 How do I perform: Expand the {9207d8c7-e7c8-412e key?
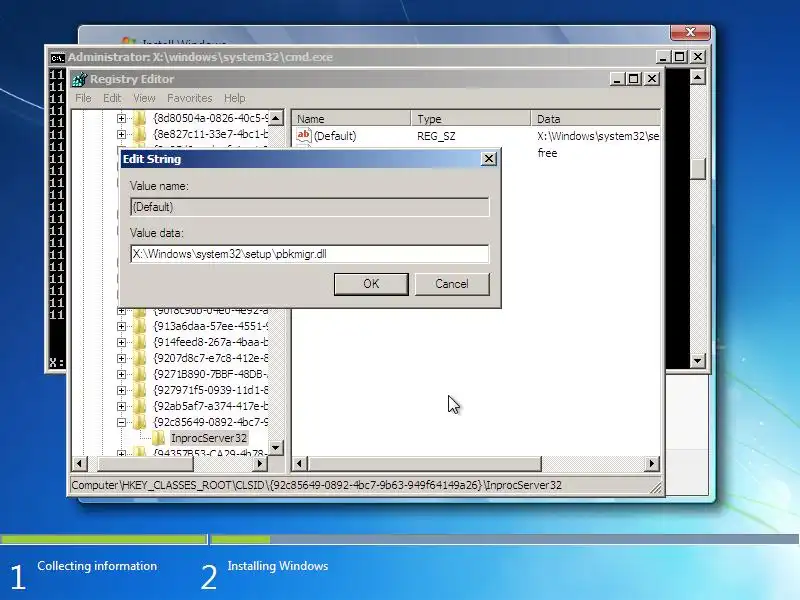(121, 358)
